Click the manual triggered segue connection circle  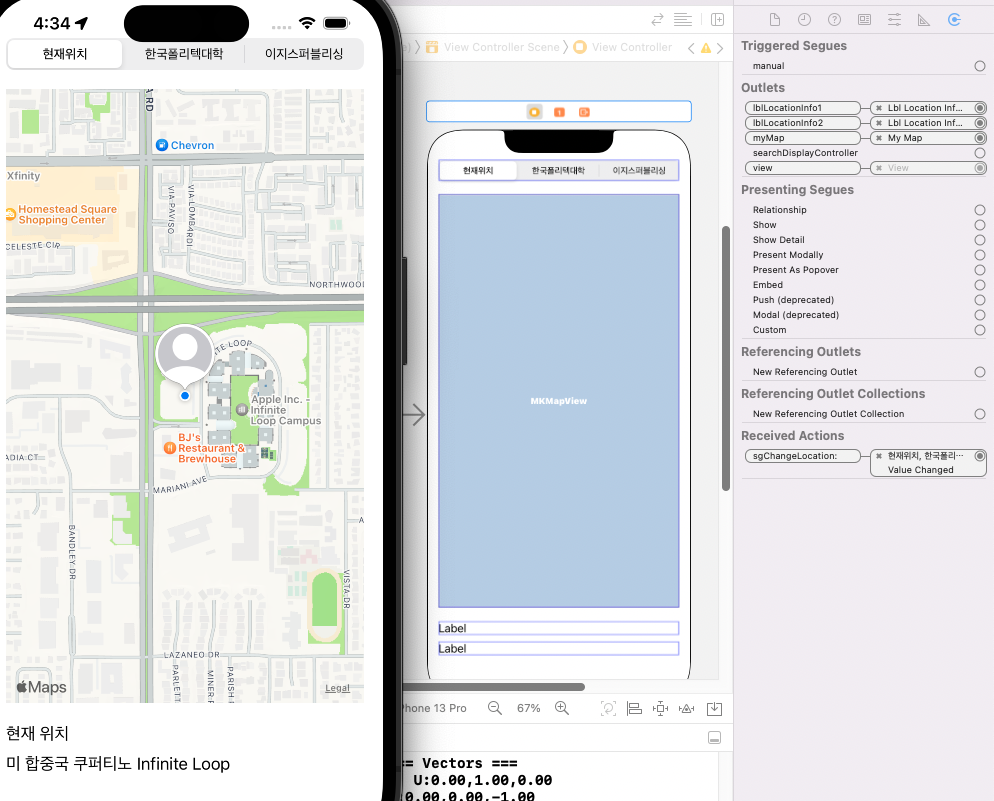(980, 66)
